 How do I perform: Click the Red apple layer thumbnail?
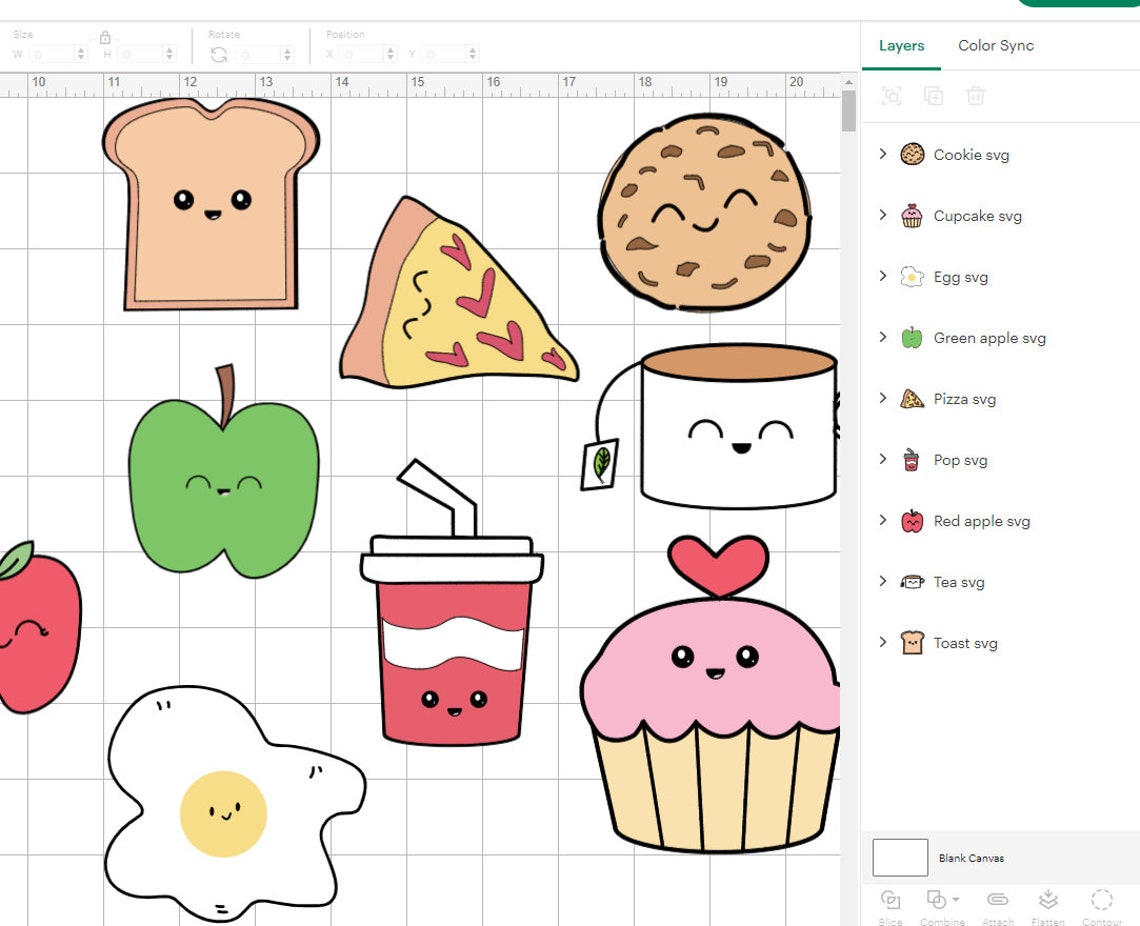tap(912, 520)
